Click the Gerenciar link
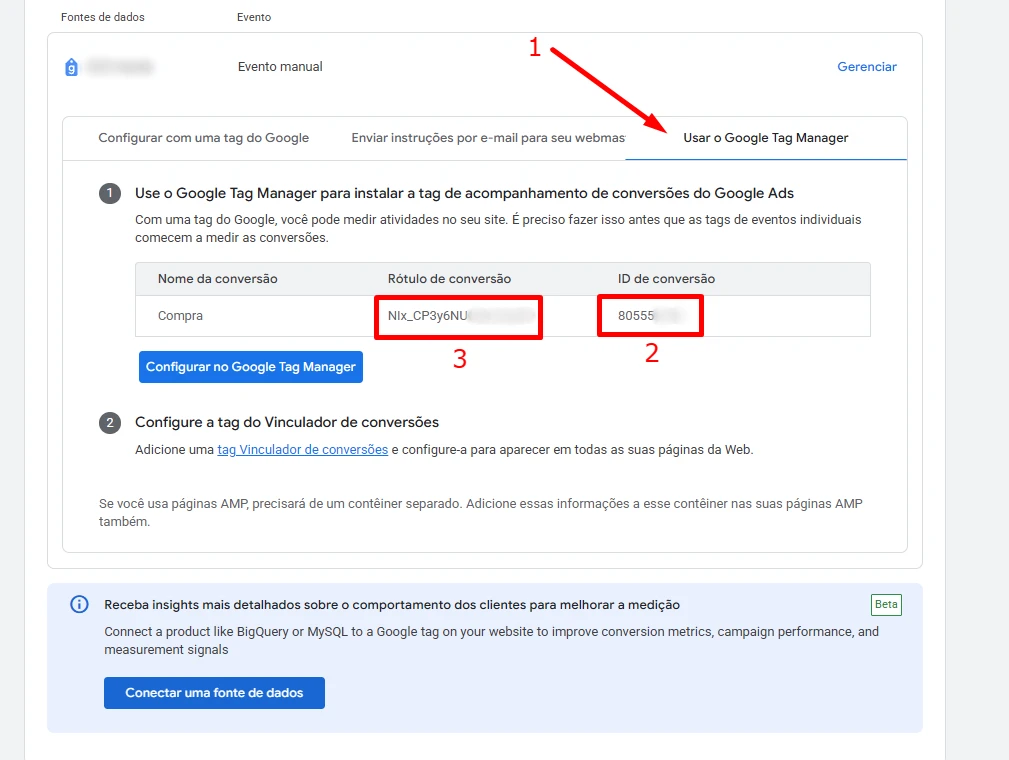The height and width of the screenshot is (760, 1009). [867, 67]
